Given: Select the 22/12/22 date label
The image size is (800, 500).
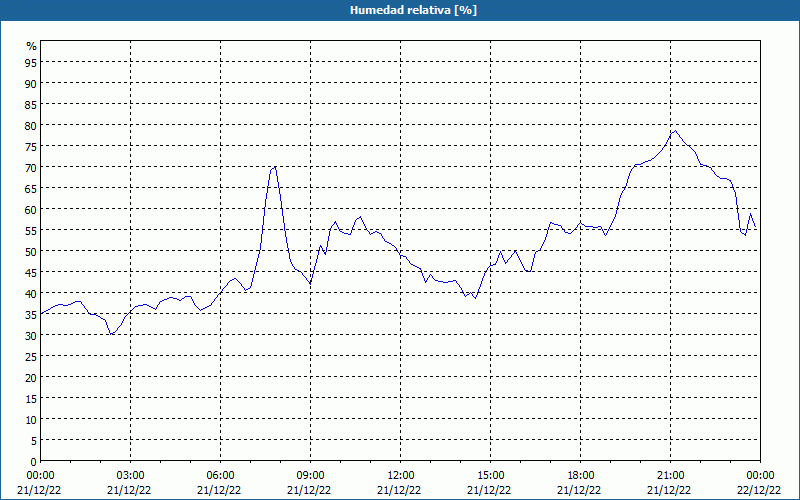Looking at the screenshot, I should click(x=759, y=490).
